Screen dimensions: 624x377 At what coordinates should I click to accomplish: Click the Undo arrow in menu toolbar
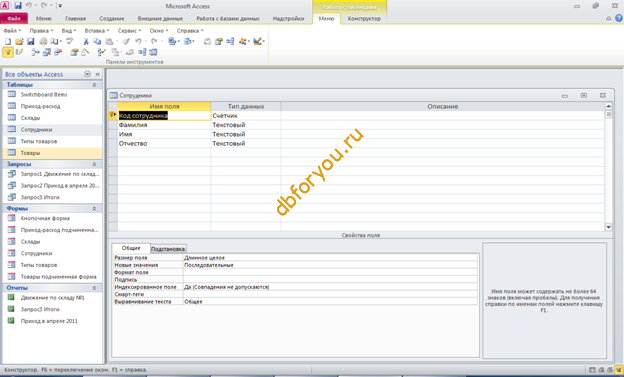[138, 41]
